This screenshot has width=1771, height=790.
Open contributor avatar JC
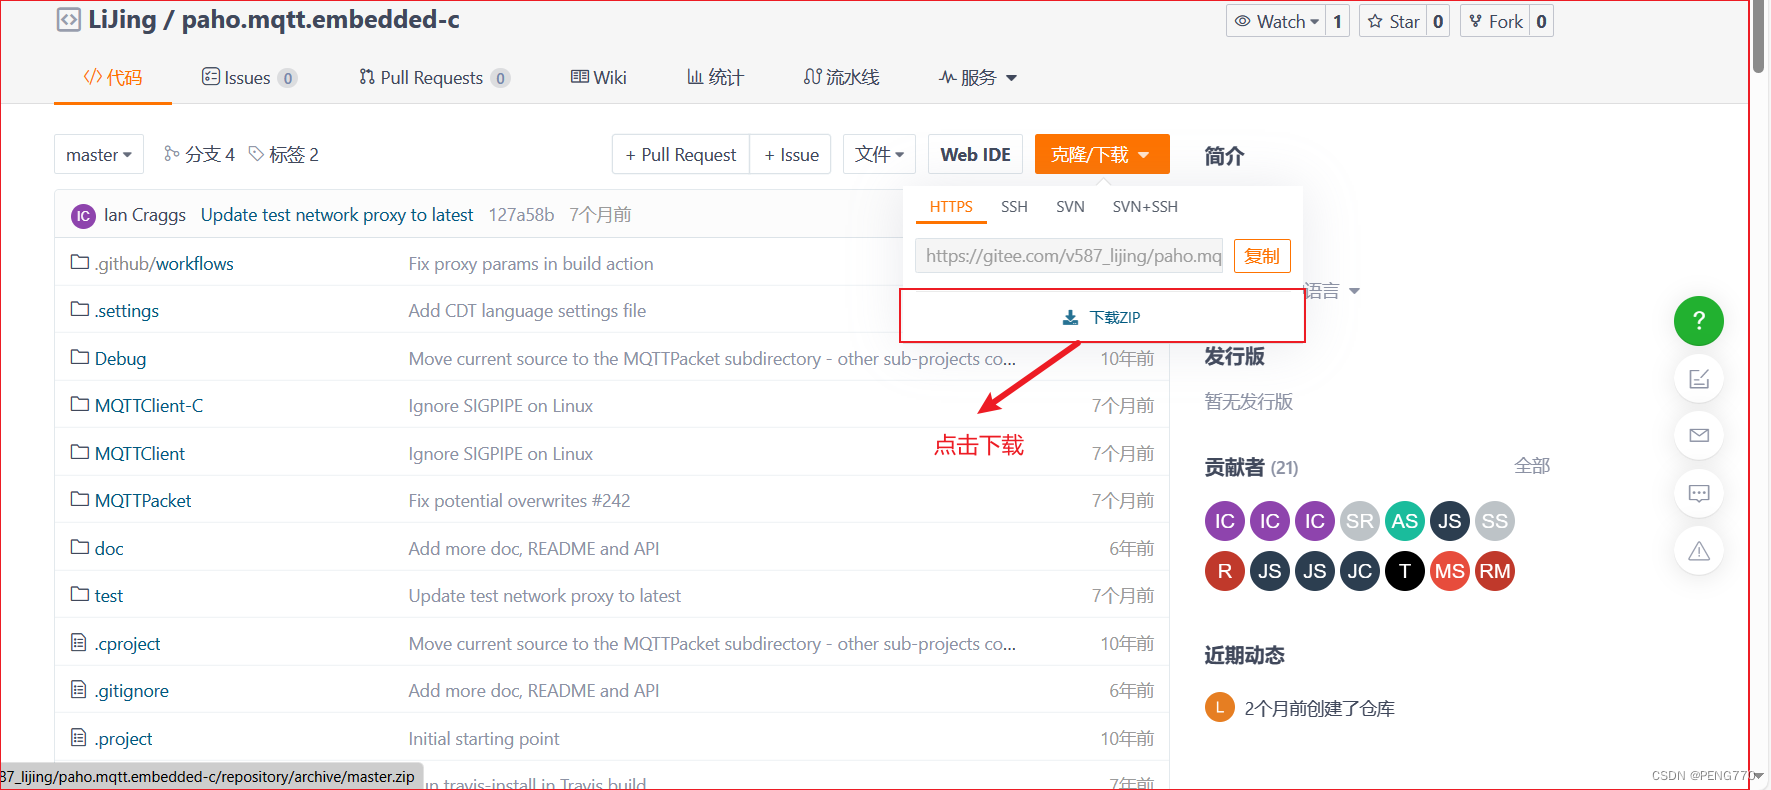tap(1359, 571)
